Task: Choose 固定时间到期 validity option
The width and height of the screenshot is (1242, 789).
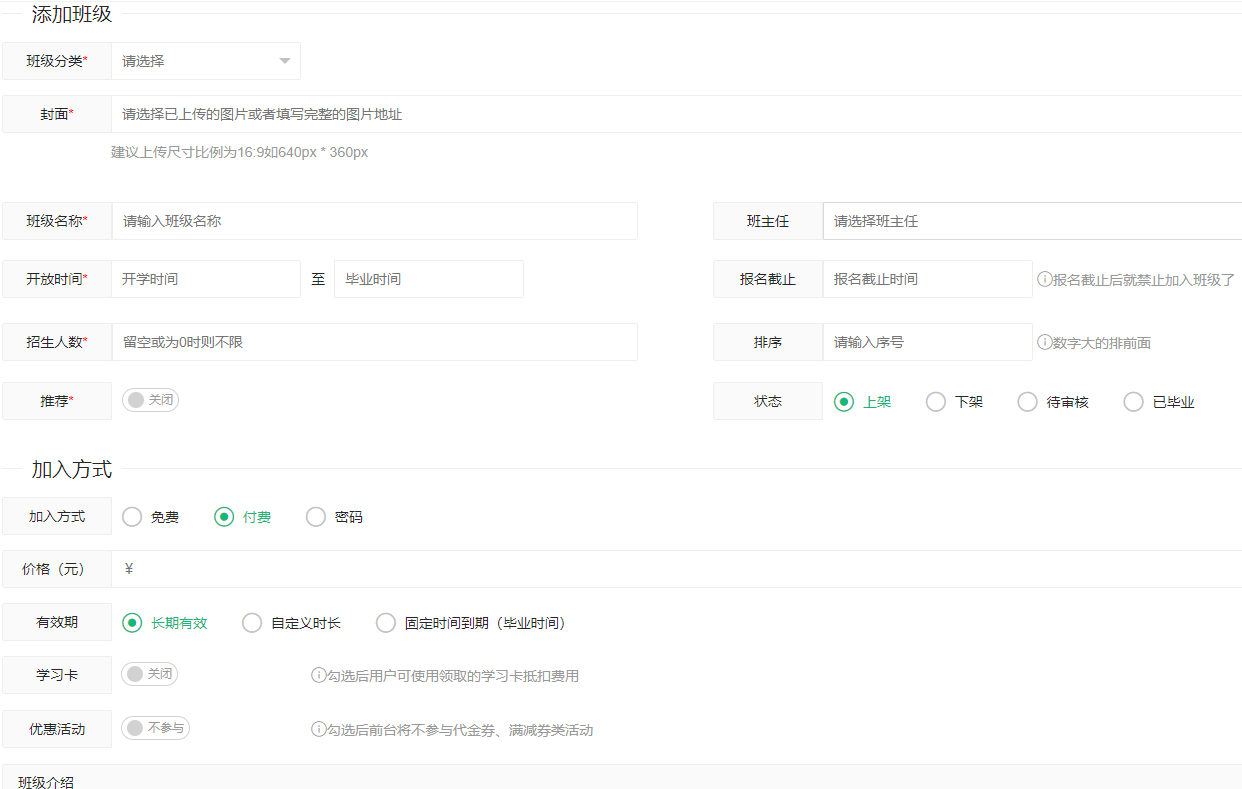Action: tap(386, 623)
